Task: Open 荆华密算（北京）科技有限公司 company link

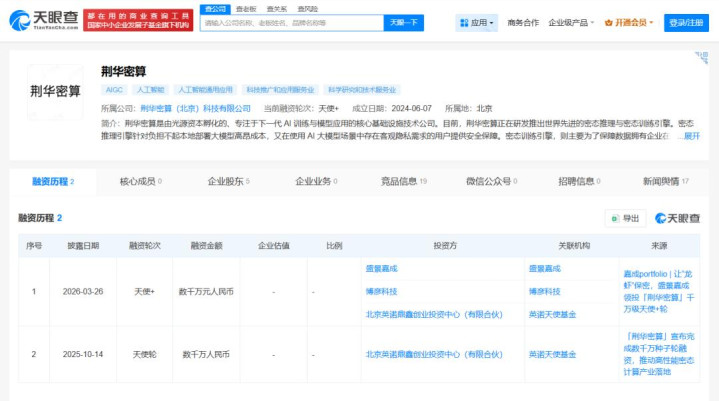Action: coord(195,107)
